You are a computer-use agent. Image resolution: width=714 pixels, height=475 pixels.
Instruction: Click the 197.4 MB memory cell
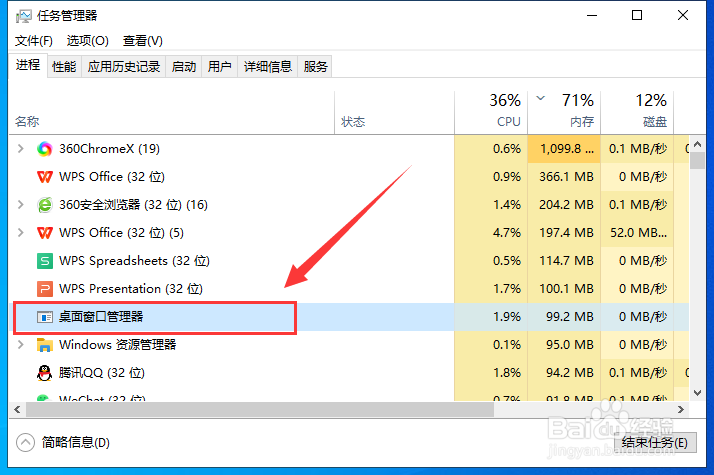(564, 233)
